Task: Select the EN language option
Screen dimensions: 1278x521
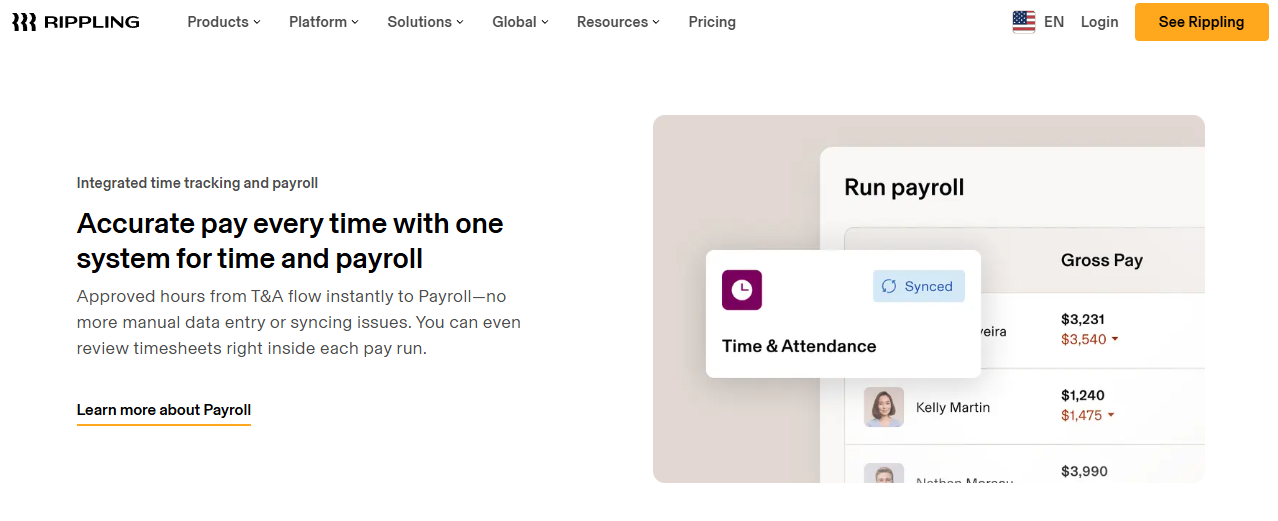Action: [1054, 22]
